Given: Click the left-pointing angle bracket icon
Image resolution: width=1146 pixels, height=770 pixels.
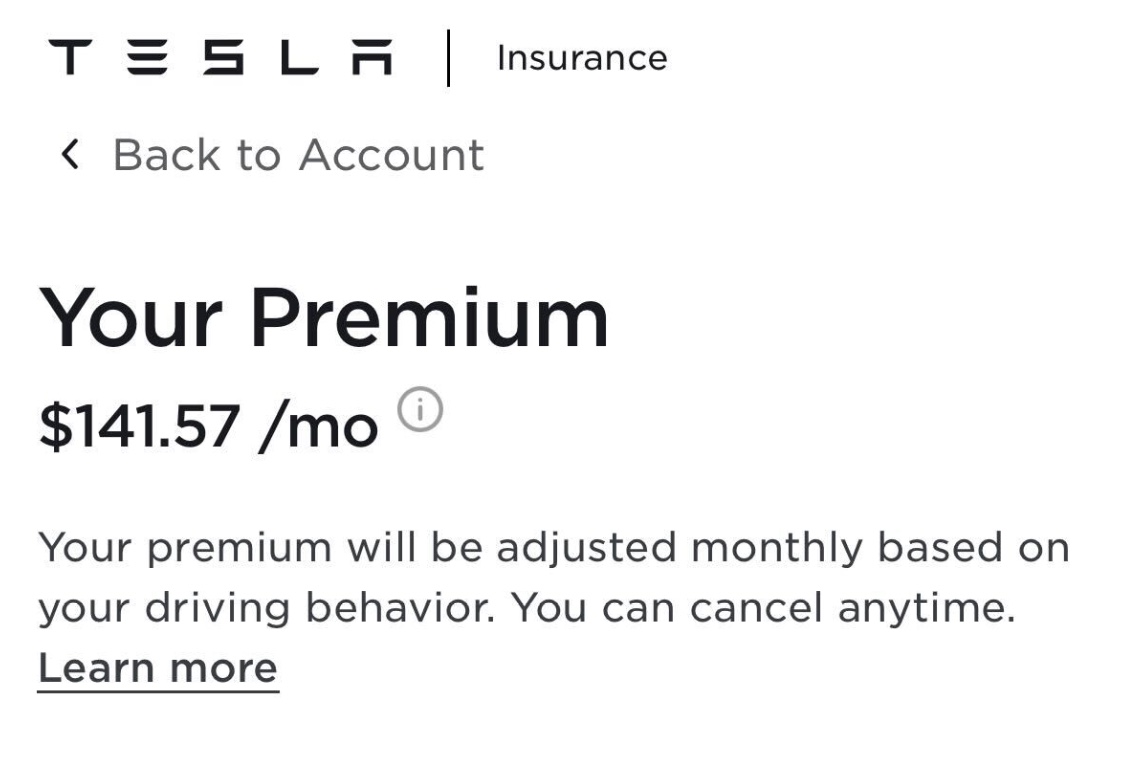Looking at the screenshot, I should tap(68, 155).
